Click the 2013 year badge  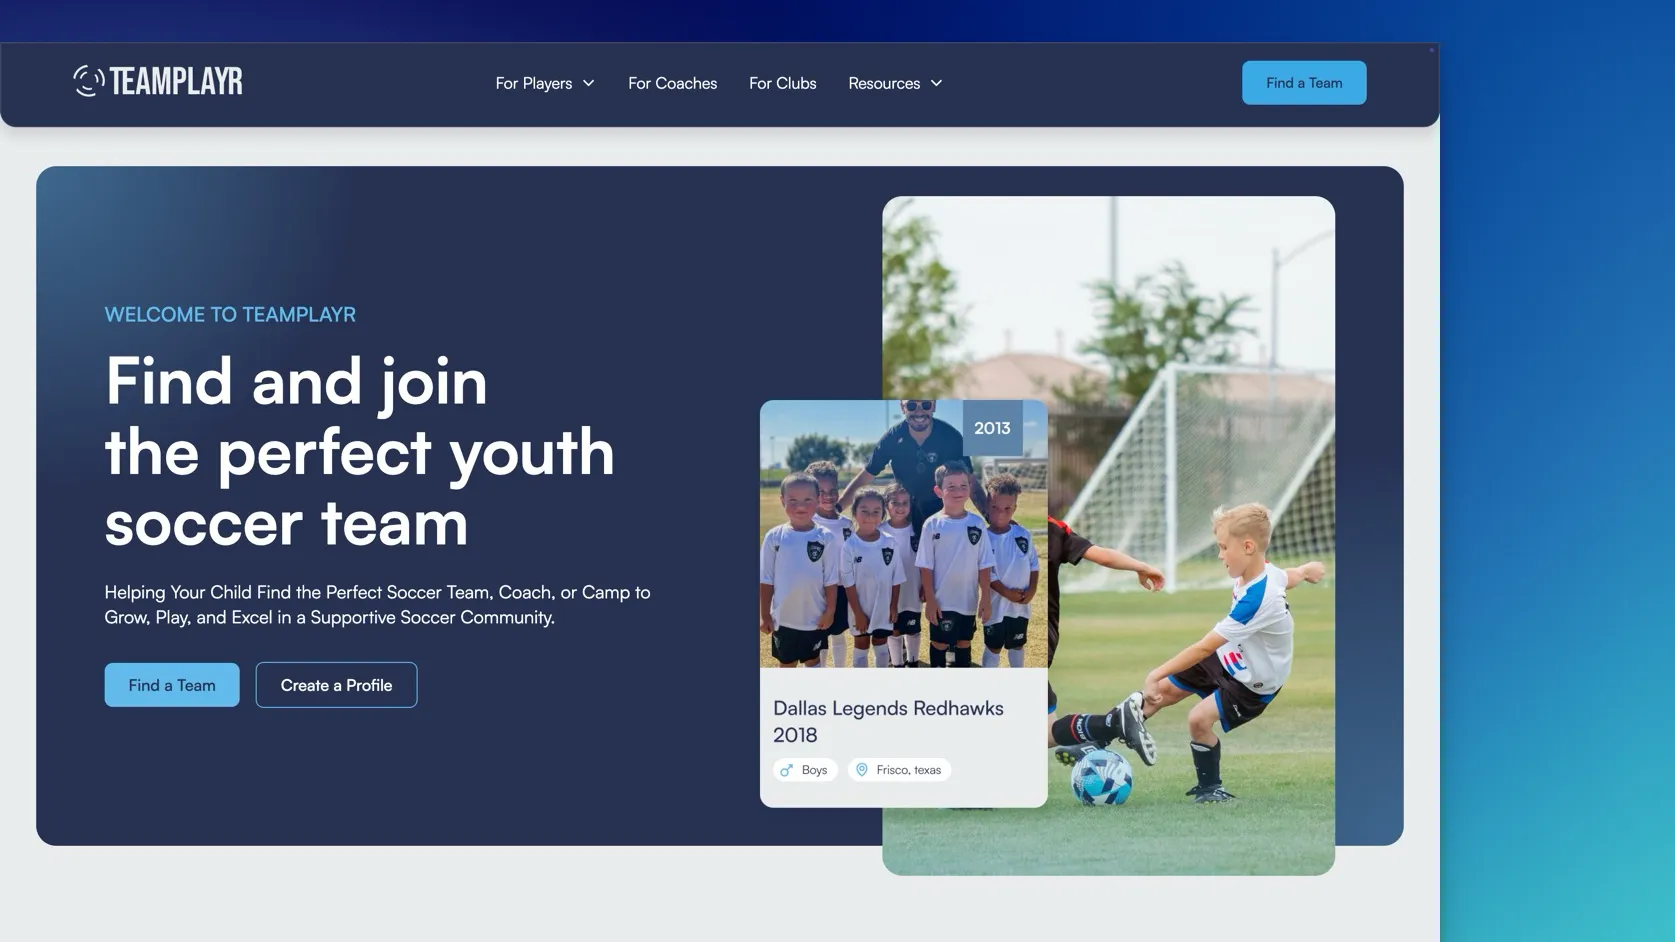click(x=992, y=428)
